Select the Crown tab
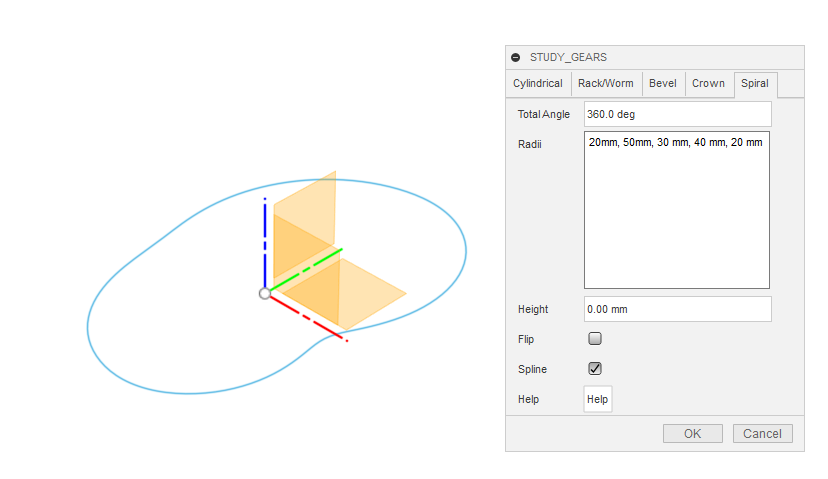The height and width of the screenshot is (479, 828). 708,84
